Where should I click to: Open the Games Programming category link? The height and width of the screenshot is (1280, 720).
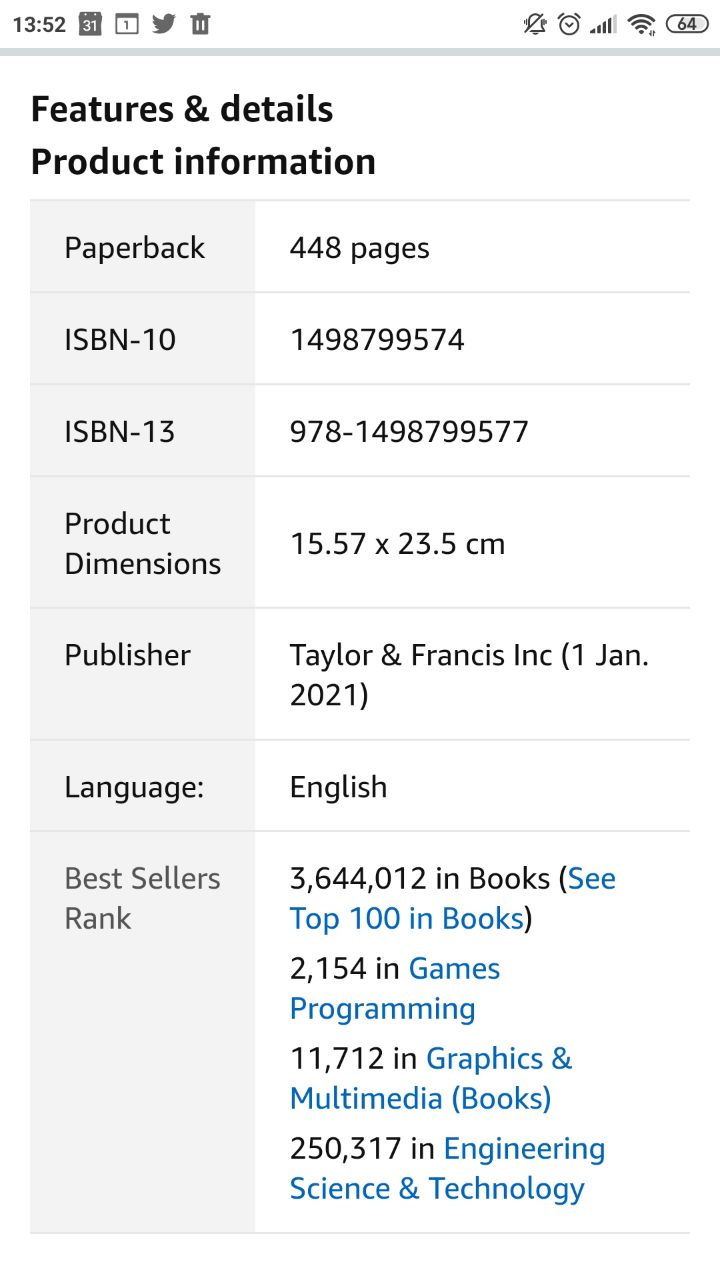coord(395,988)
